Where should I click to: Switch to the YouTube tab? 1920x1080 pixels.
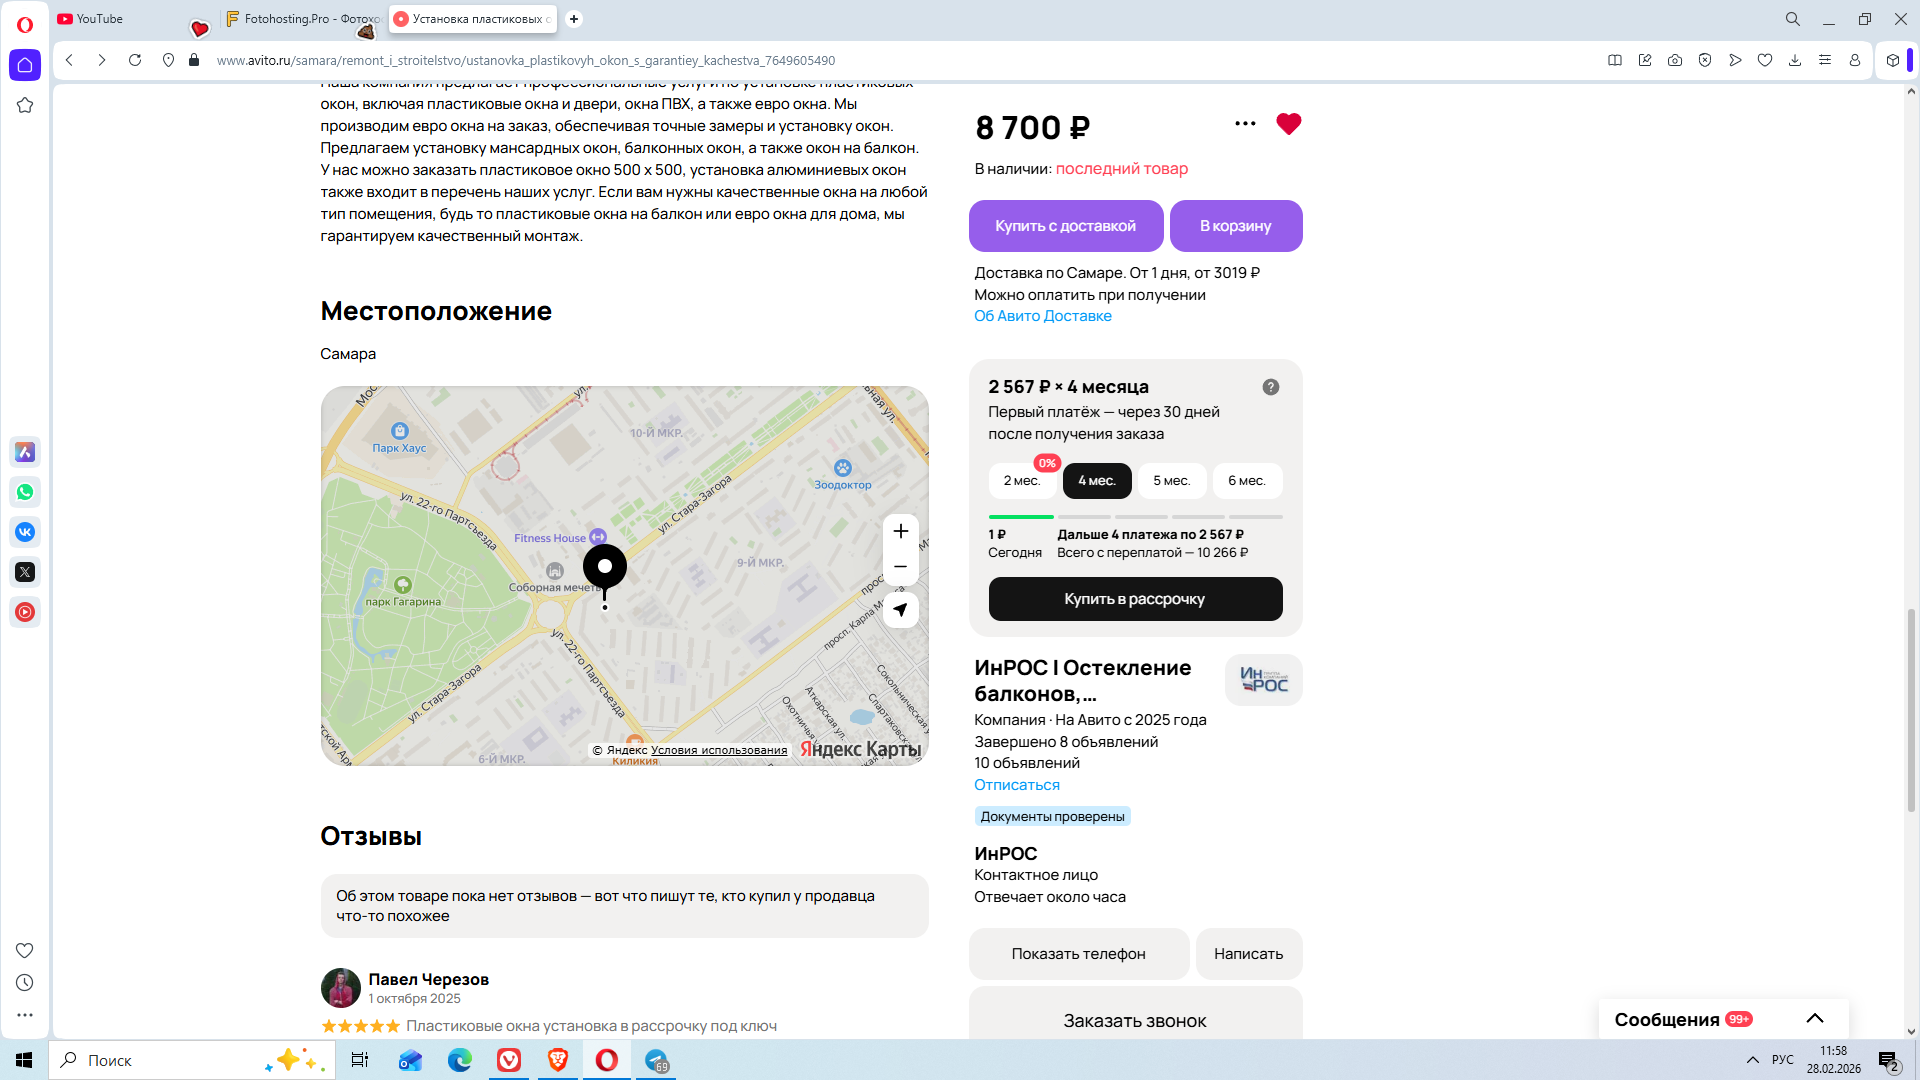click(100, 19)
